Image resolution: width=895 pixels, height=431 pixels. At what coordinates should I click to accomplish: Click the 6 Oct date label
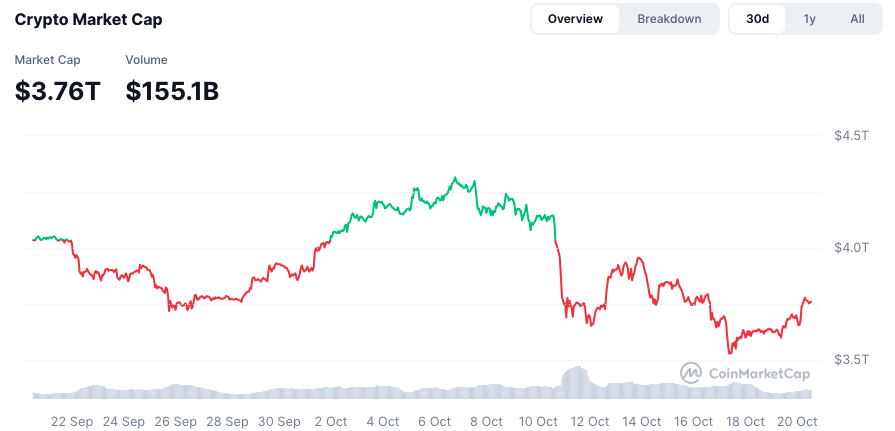coord(434,422)
